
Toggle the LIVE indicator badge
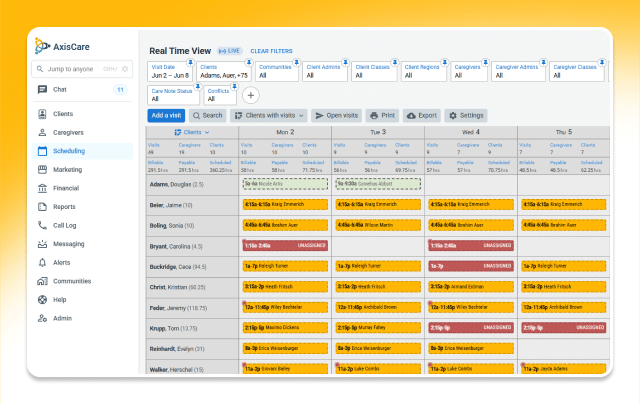[229, 51]
